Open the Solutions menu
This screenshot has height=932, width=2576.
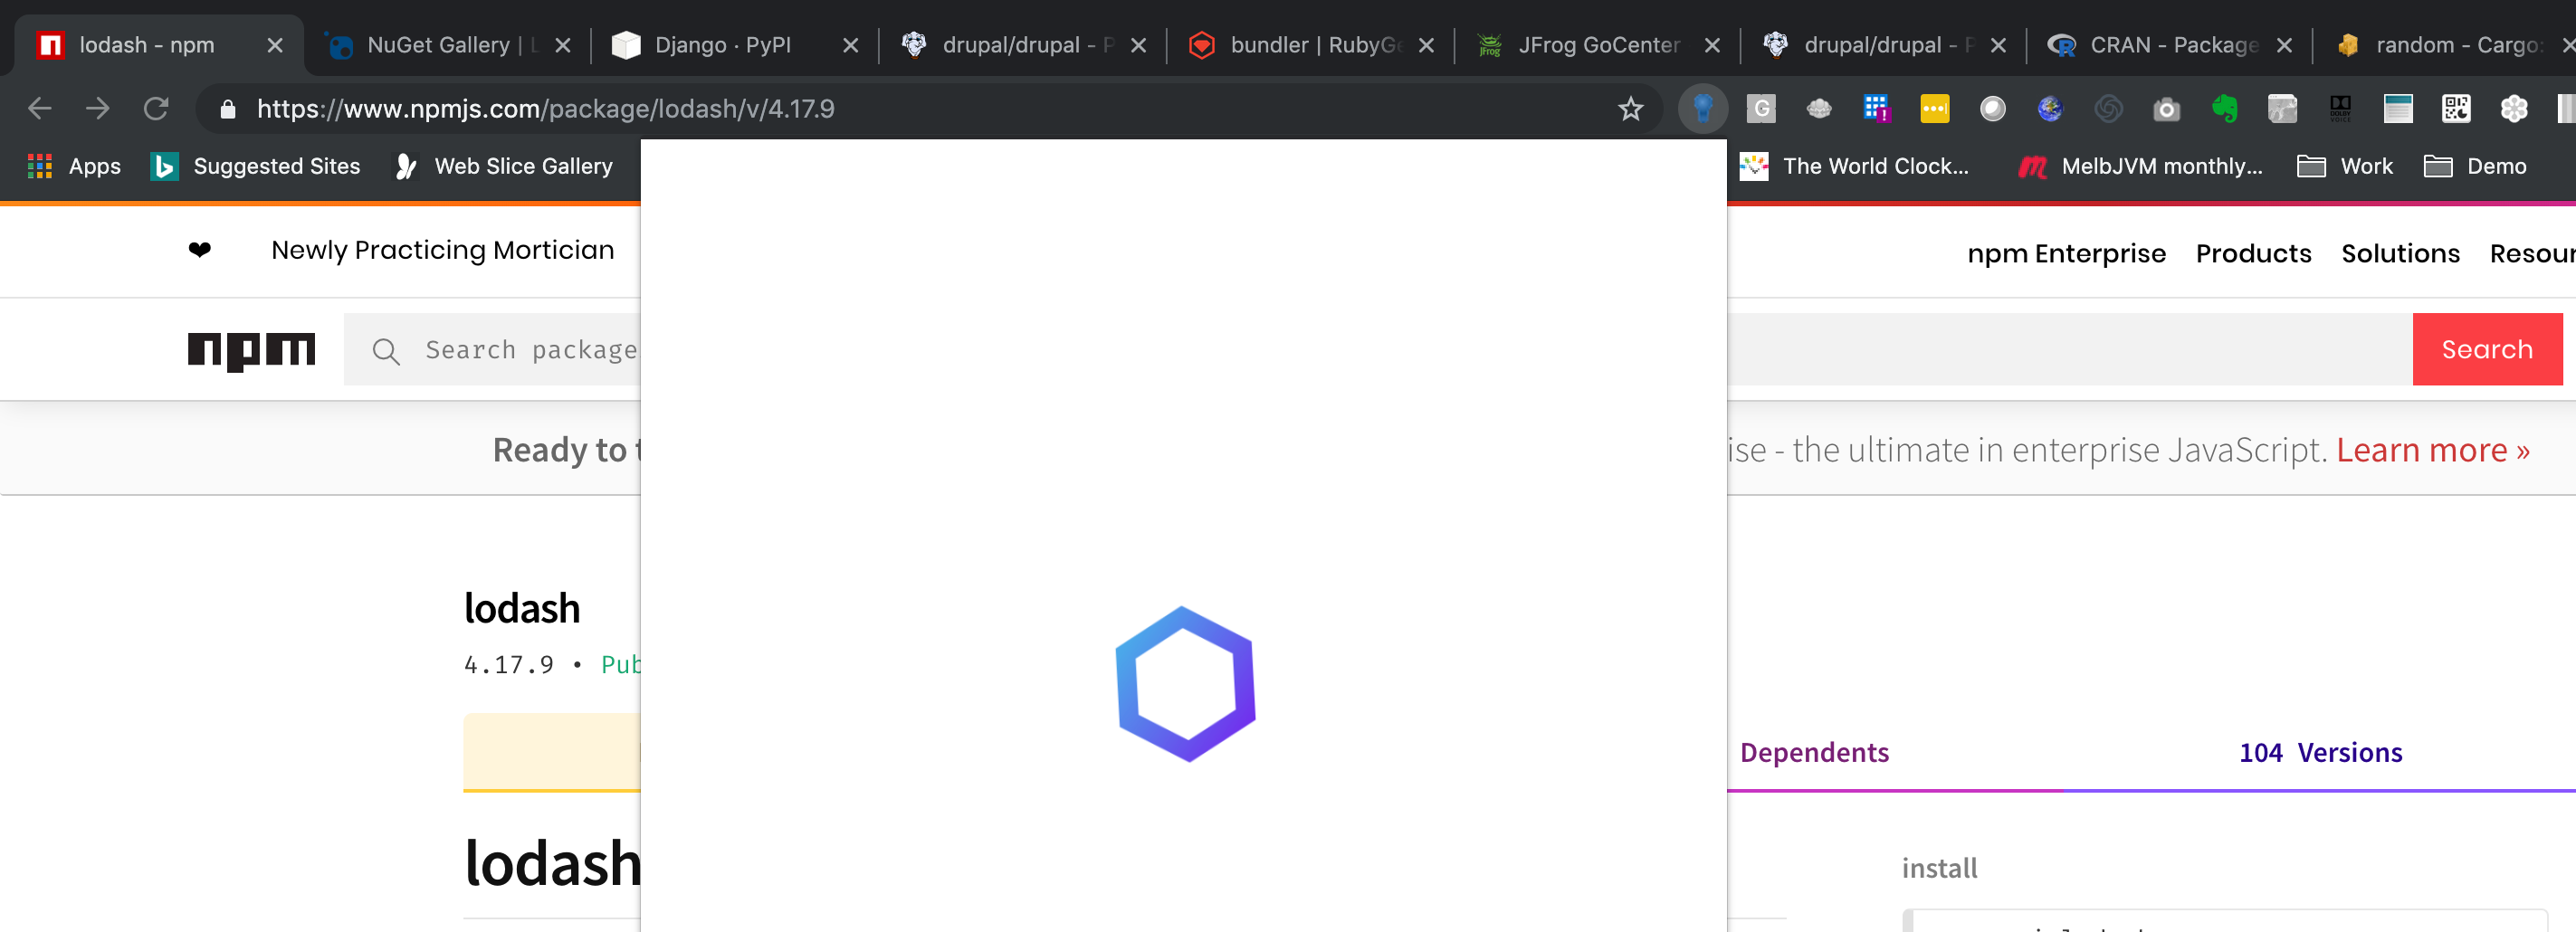point(2400,254)
